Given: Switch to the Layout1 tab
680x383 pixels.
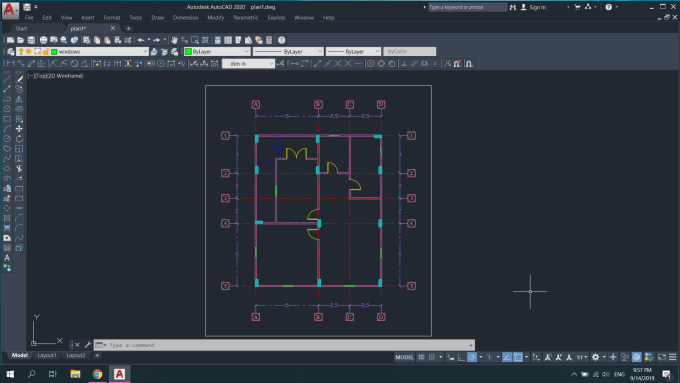Looking at the screenshot, I should (46, 355).
